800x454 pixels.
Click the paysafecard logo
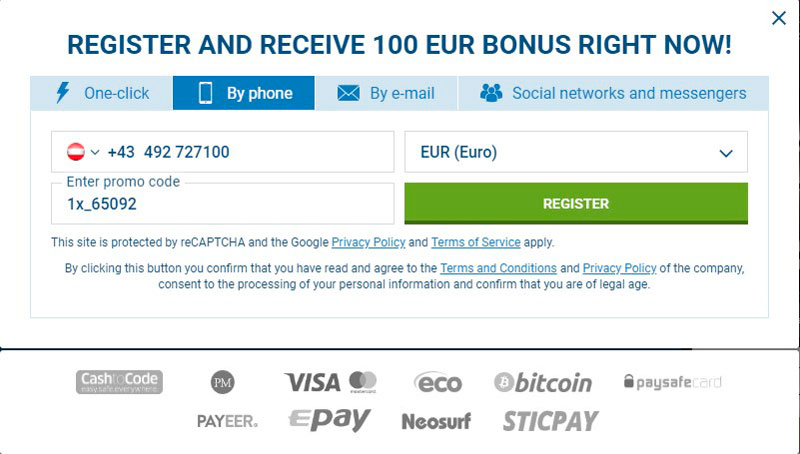672,382
